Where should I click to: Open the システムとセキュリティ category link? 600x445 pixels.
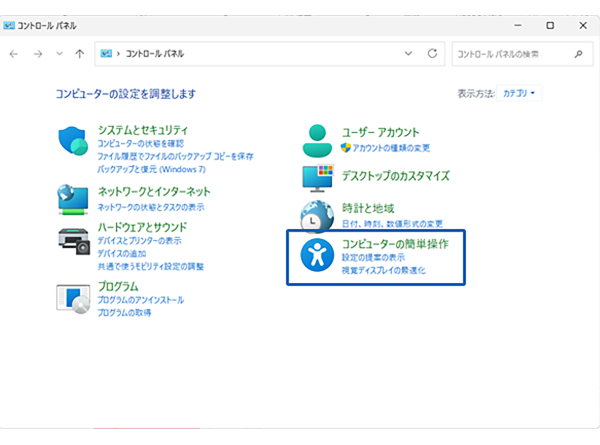(143, 130)
